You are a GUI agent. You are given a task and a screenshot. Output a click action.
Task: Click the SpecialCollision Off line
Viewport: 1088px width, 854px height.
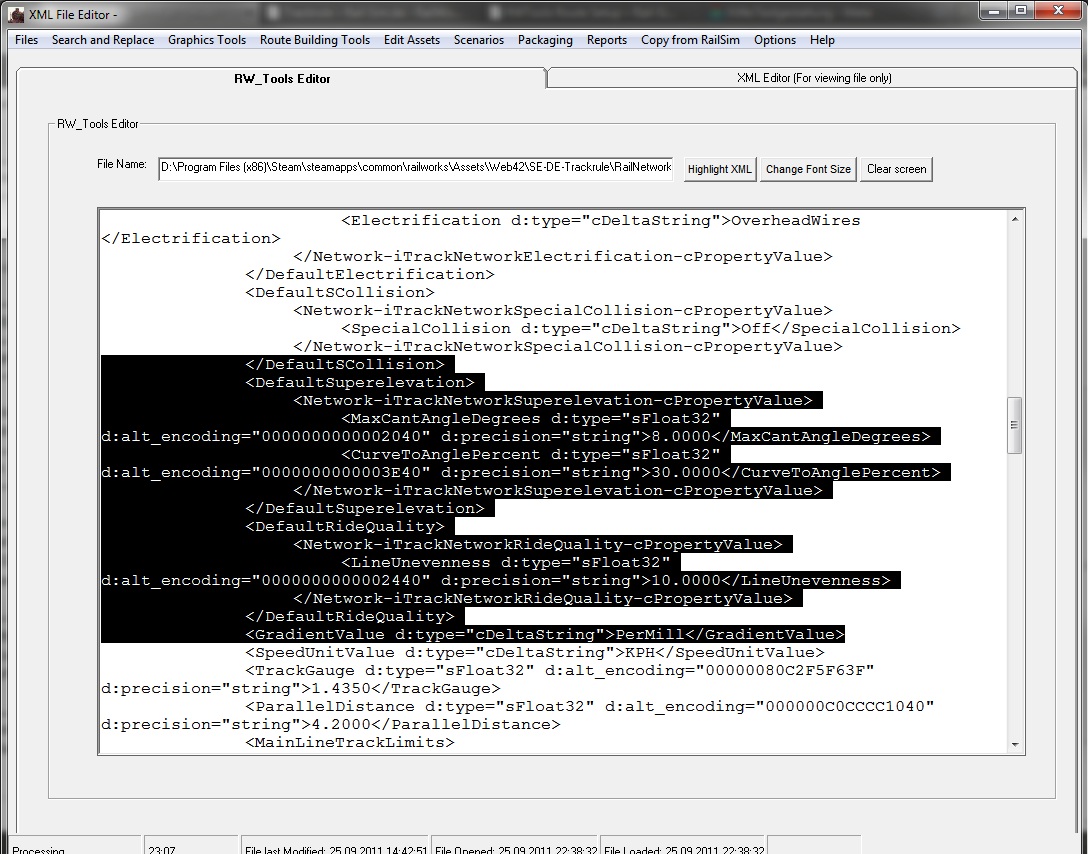click(x=651, y=329)
